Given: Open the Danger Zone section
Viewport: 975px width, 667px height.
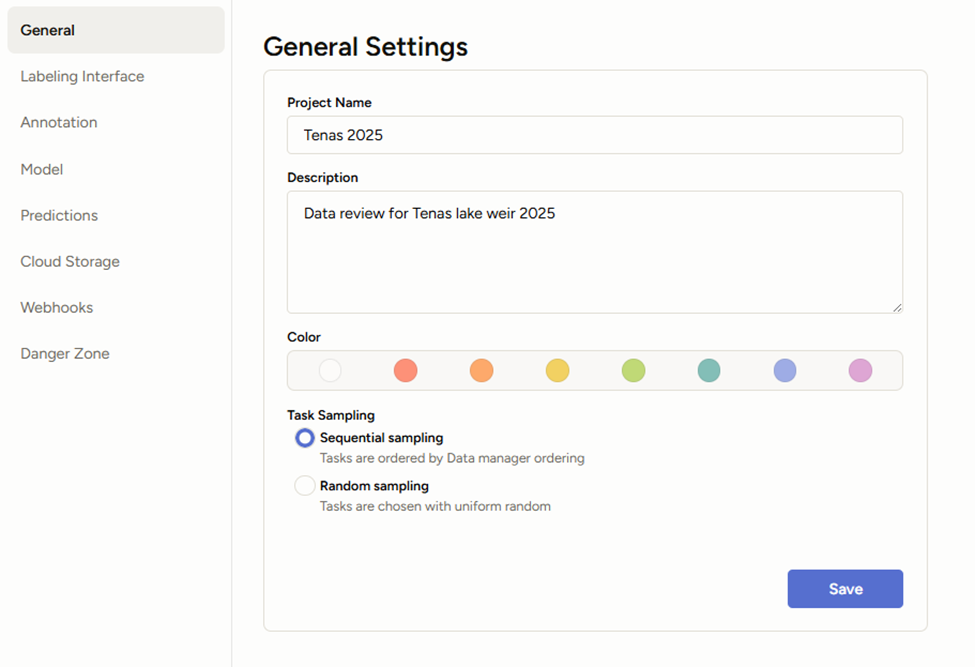Looking at the screenshot, I should click(64, 353).
